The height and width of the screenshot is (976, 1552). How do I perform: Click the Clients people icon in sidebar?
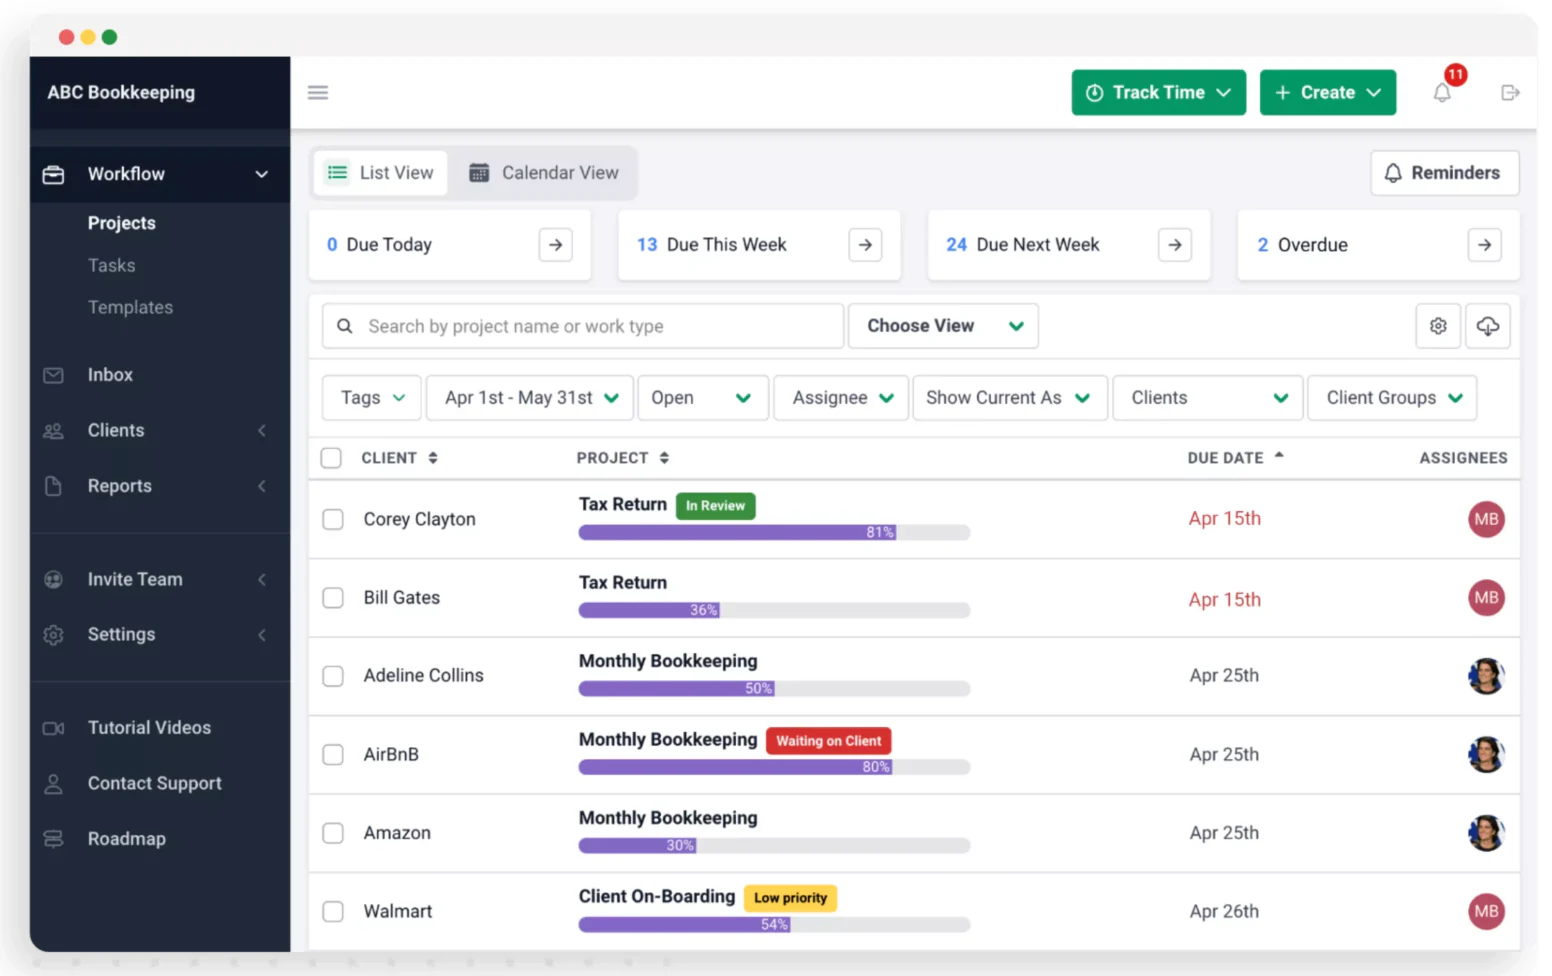(54, 431)
